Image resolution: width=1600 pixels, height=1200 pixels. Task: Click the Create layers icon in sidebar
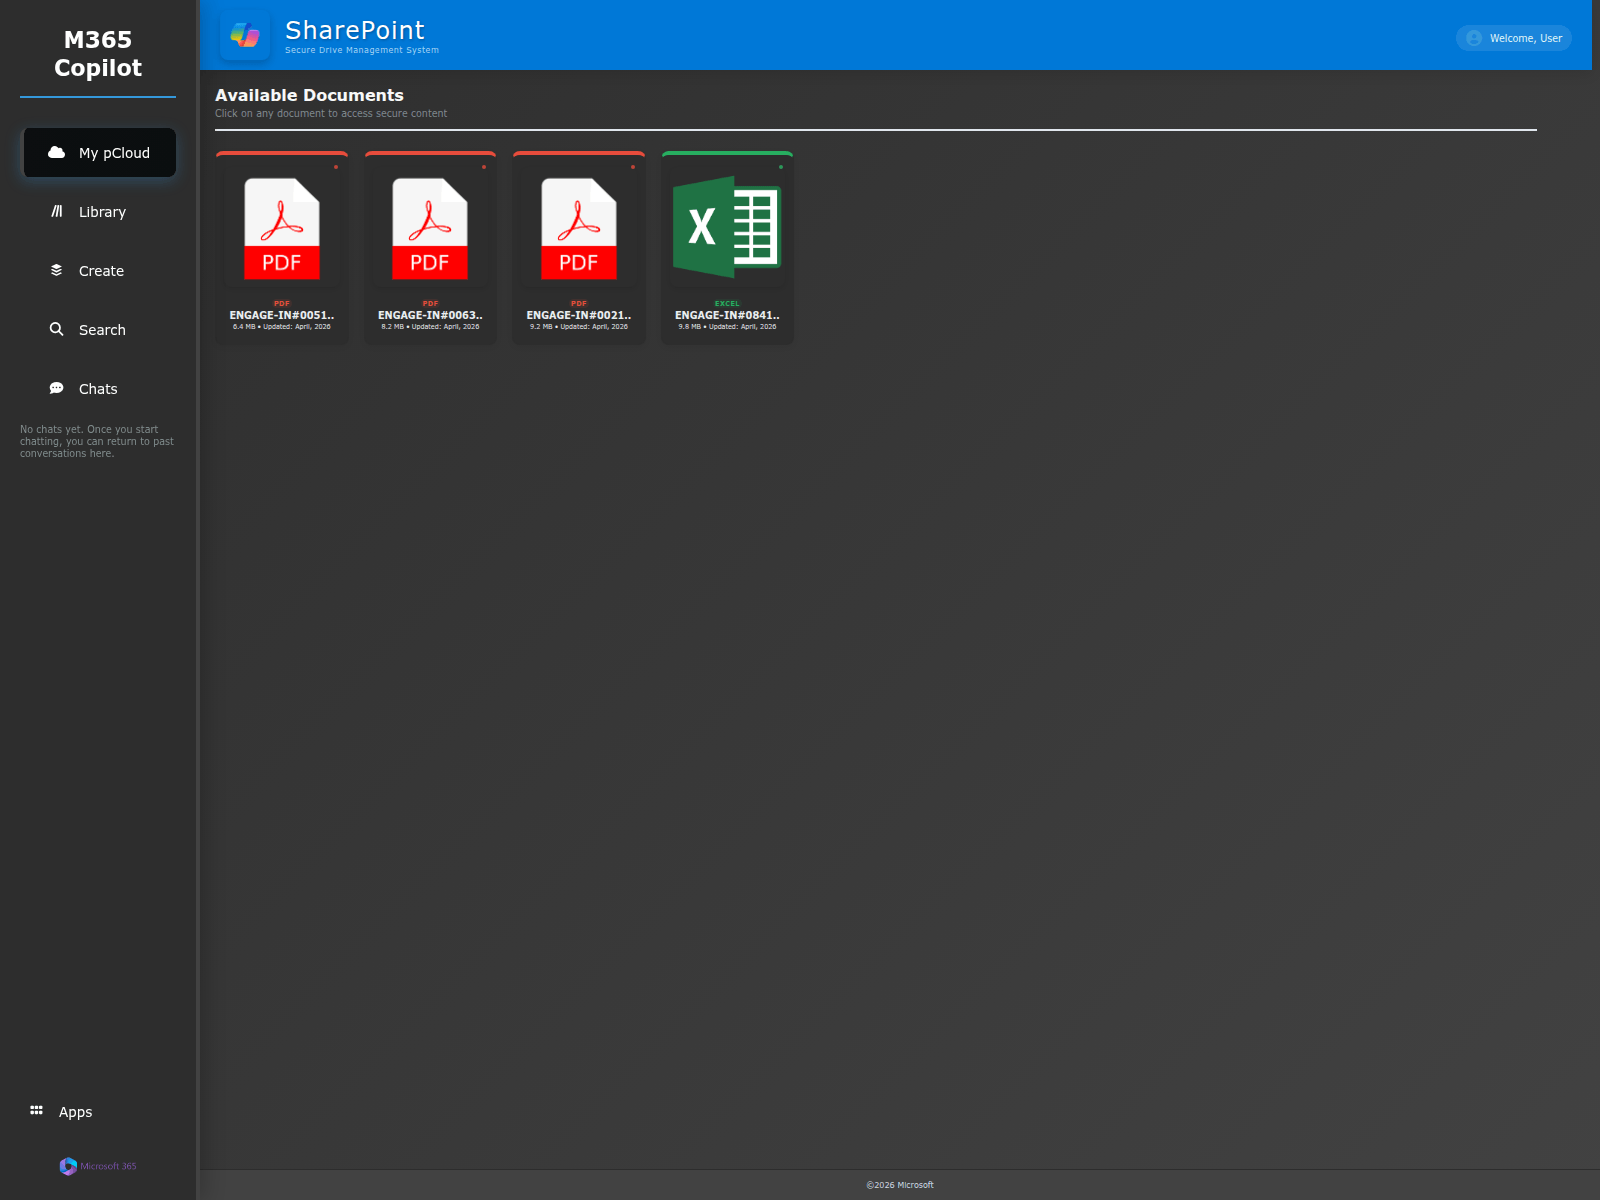click(x=57, y=271)
